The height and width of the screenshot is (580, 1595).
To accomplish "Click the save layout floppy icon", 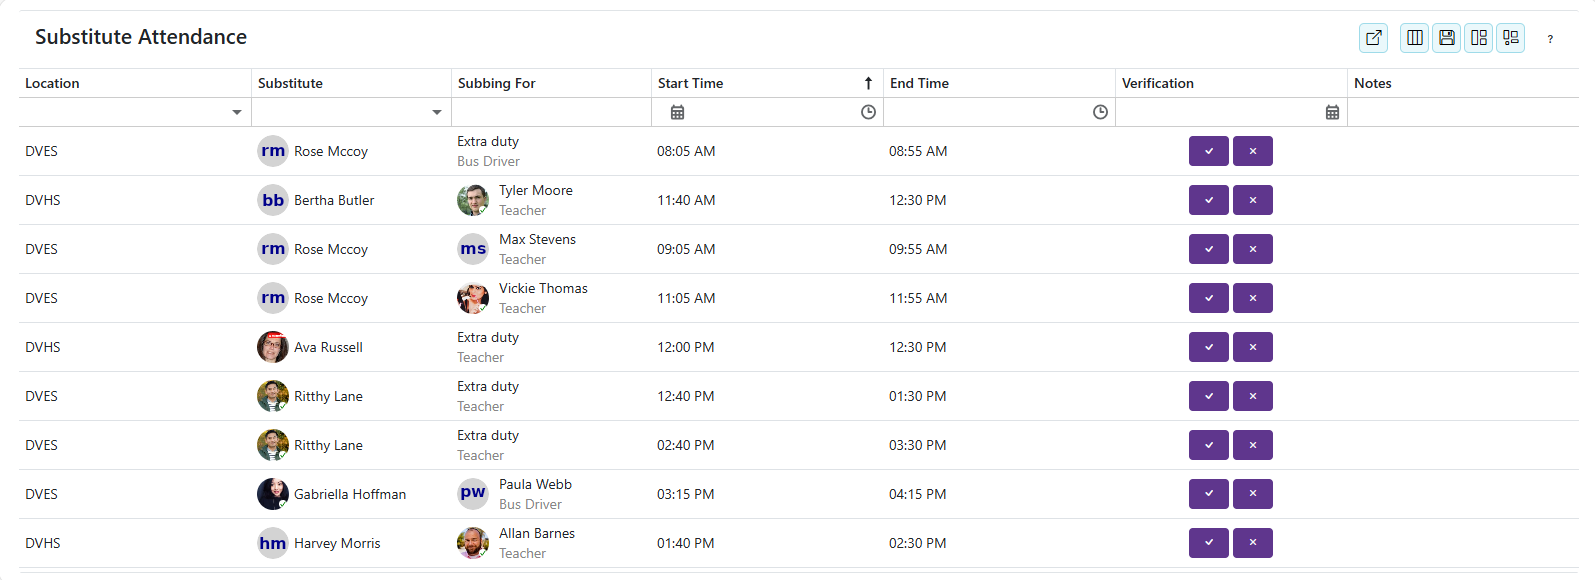I will pyautogui.click(x=1446, y=38).
